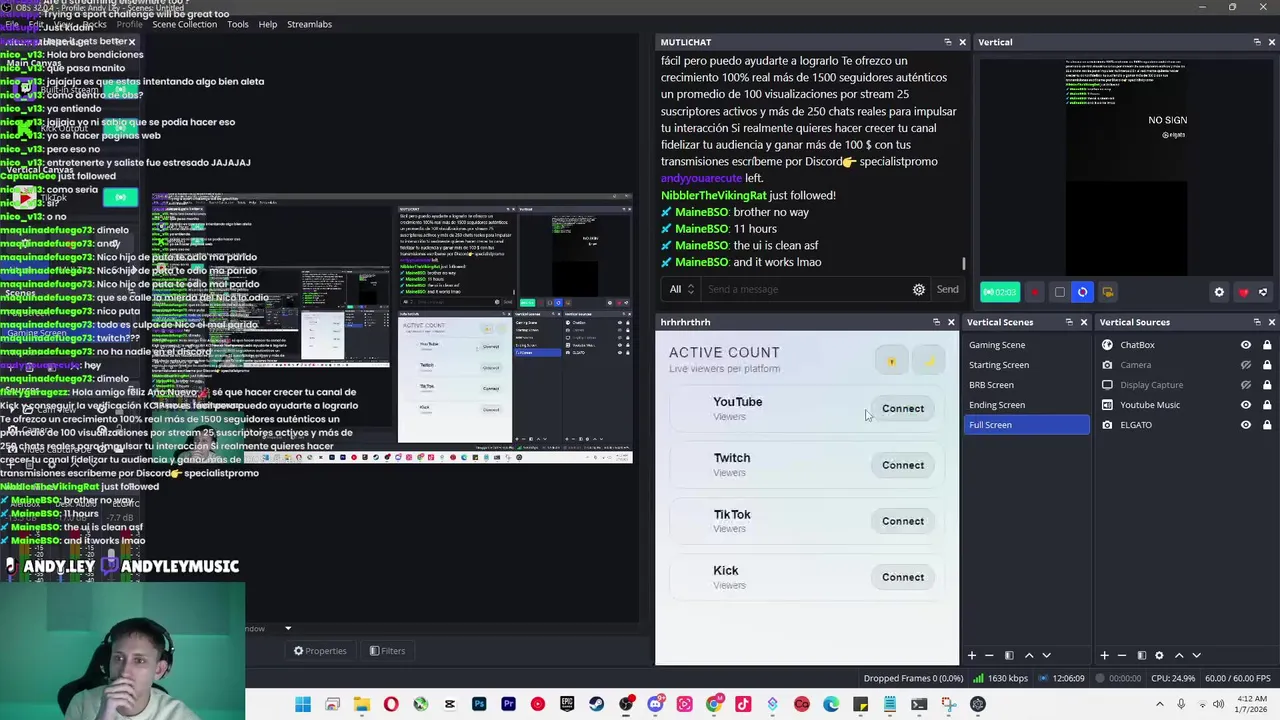
Task: Move vertical source down with arrow
Action: [1197, 655]
